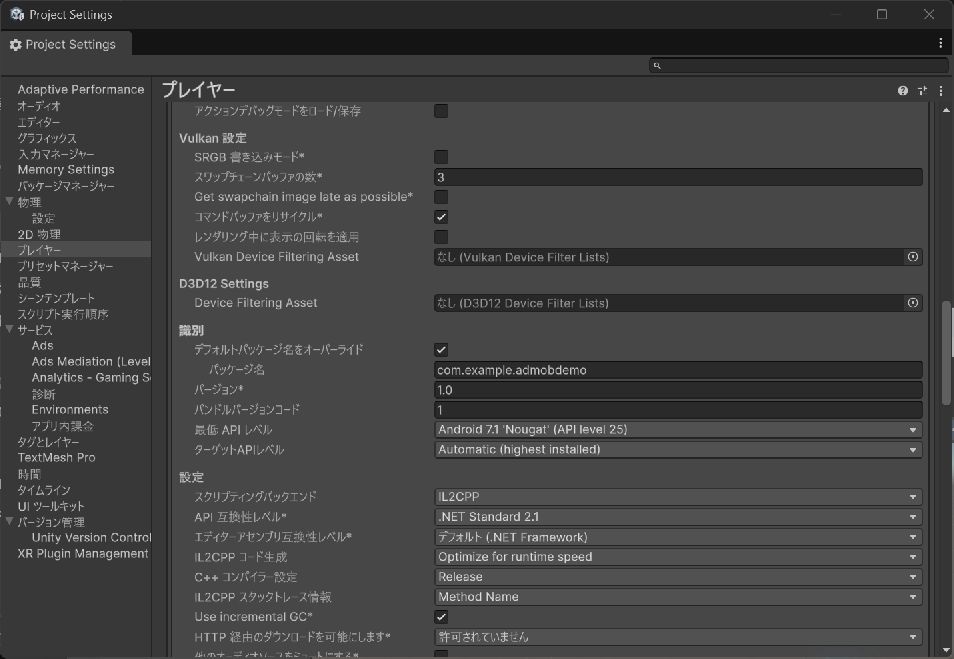Image resolution: width=954 pixels, height=659 pixels.
Task: Select パッケージマネージャー in sidebar
Action: point(66,186)
